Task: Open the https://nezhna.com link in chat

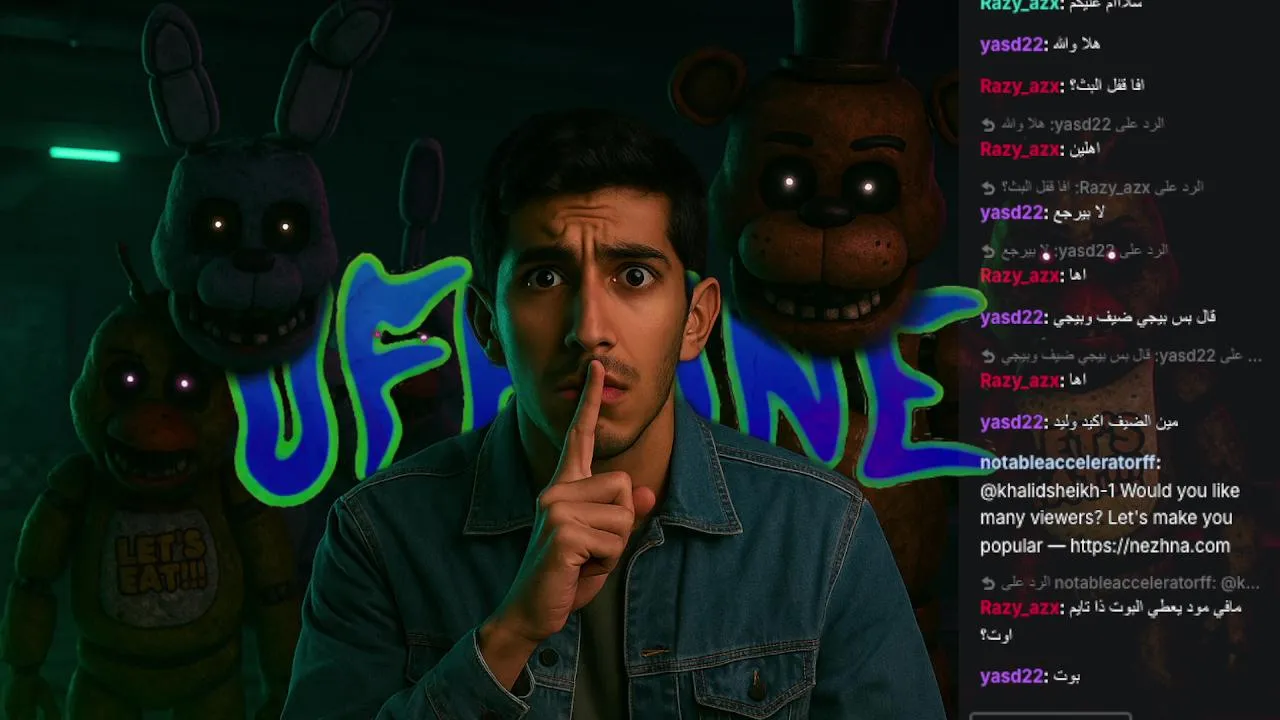Action: pyautogui.click(x=1150, y=546)
